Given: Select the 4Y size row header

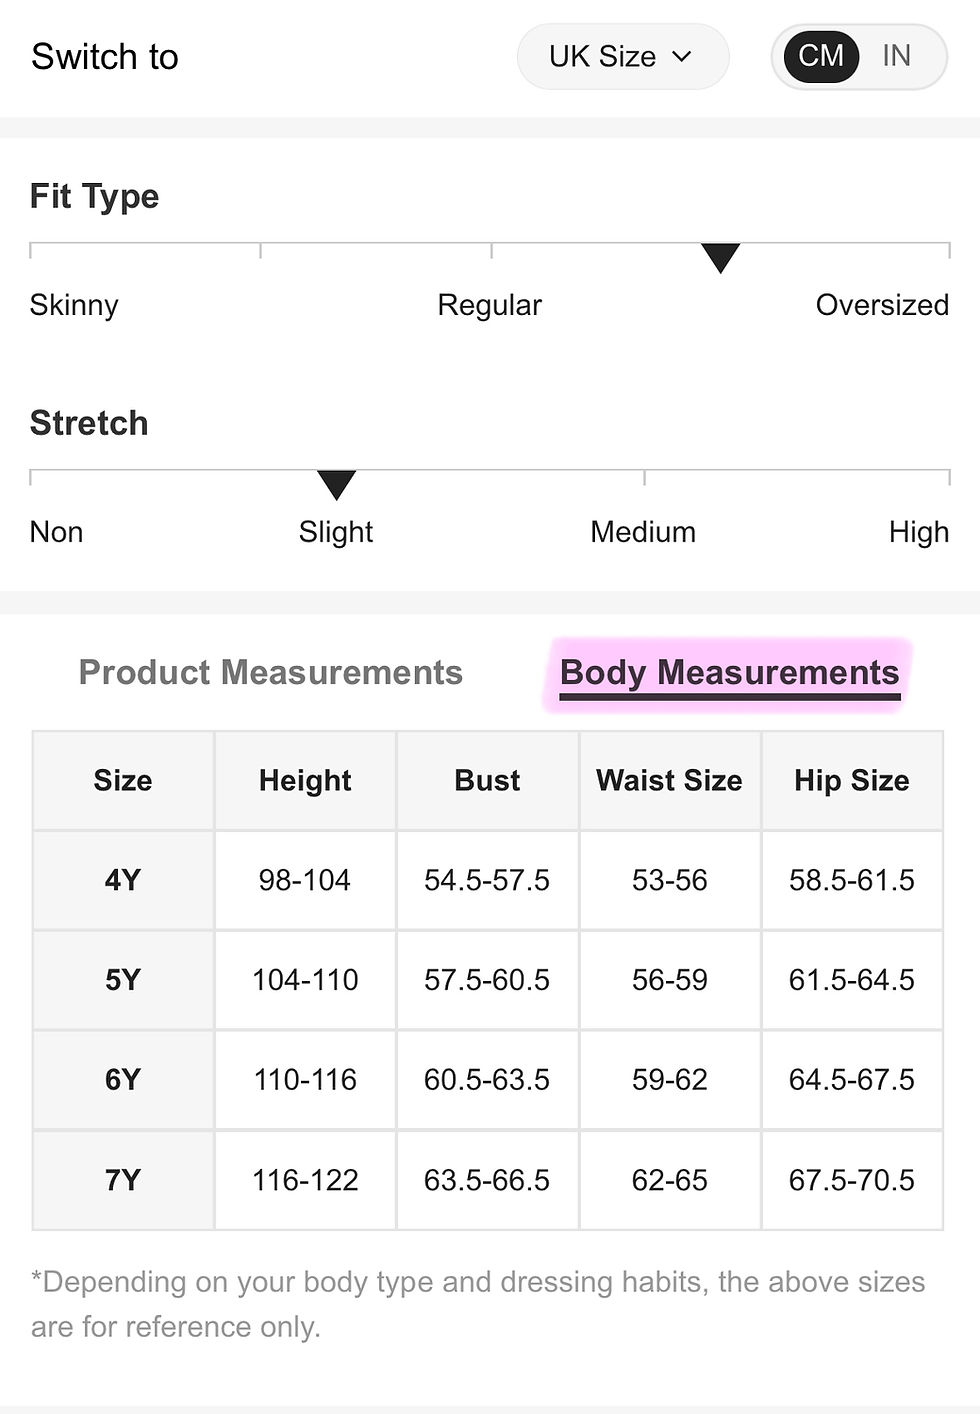Looking at the screenshot, I should (x=123, y=880).
